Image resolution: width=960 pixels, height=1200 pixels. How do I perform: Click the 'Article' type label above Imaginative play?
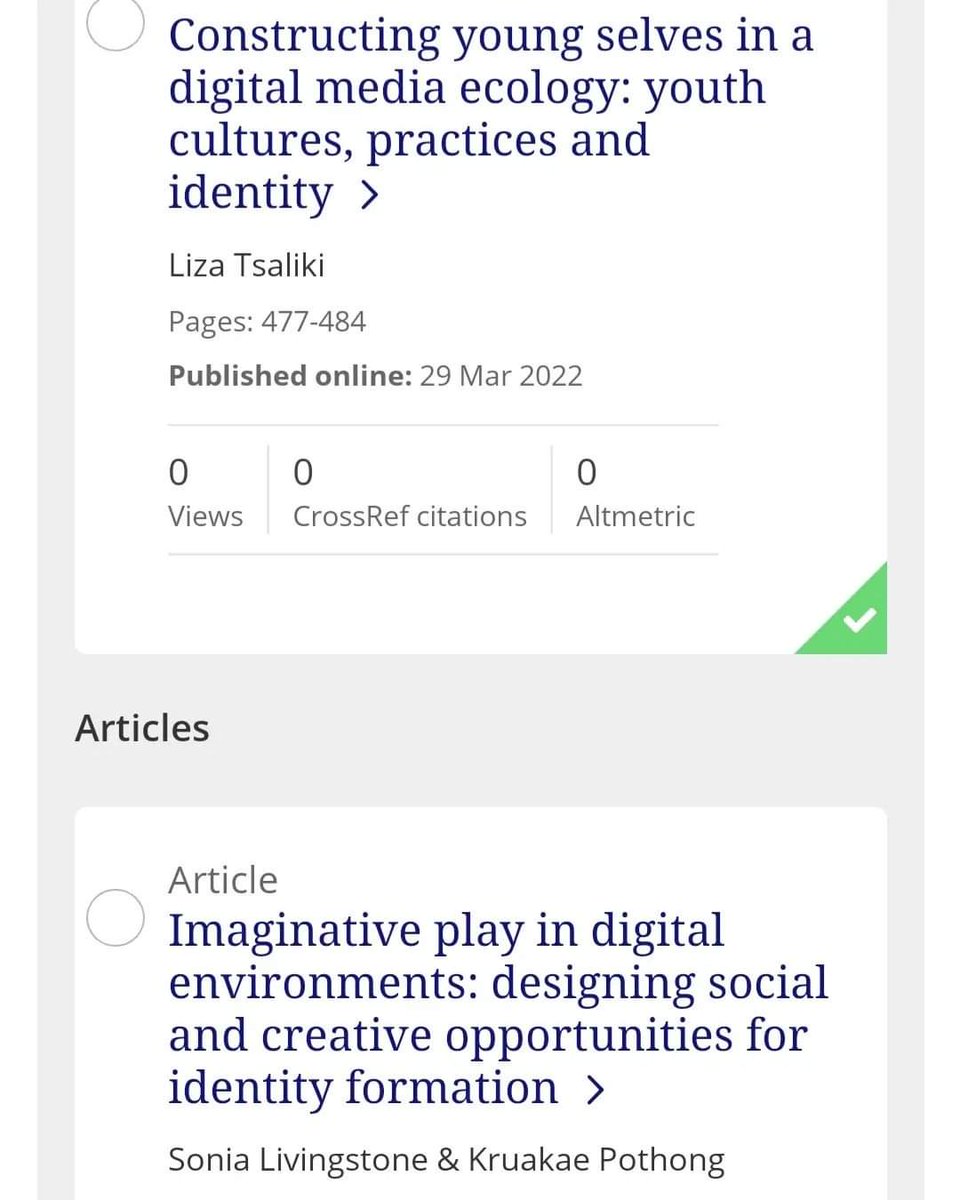pyautogui.click(x=223, y=880)
